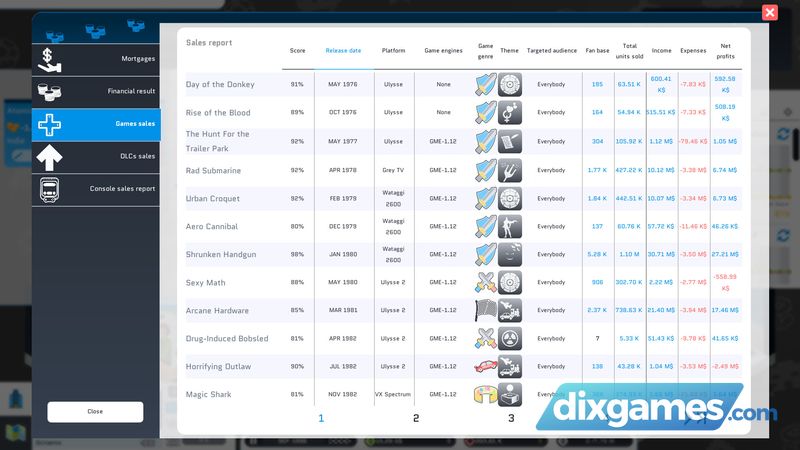Image resolution: width=800 pixels, height=450 pixels.
Task: Sort table by Release date column
Action: point(343,50)
